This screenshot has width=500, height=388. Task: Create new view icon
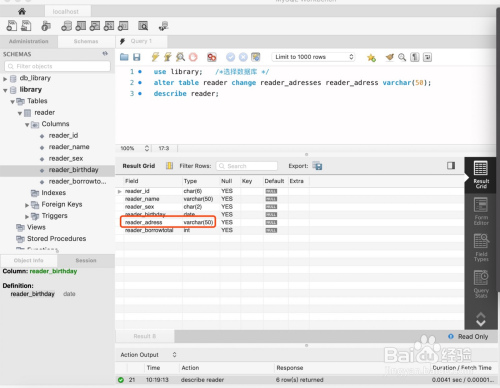click(x=95, y=26)
